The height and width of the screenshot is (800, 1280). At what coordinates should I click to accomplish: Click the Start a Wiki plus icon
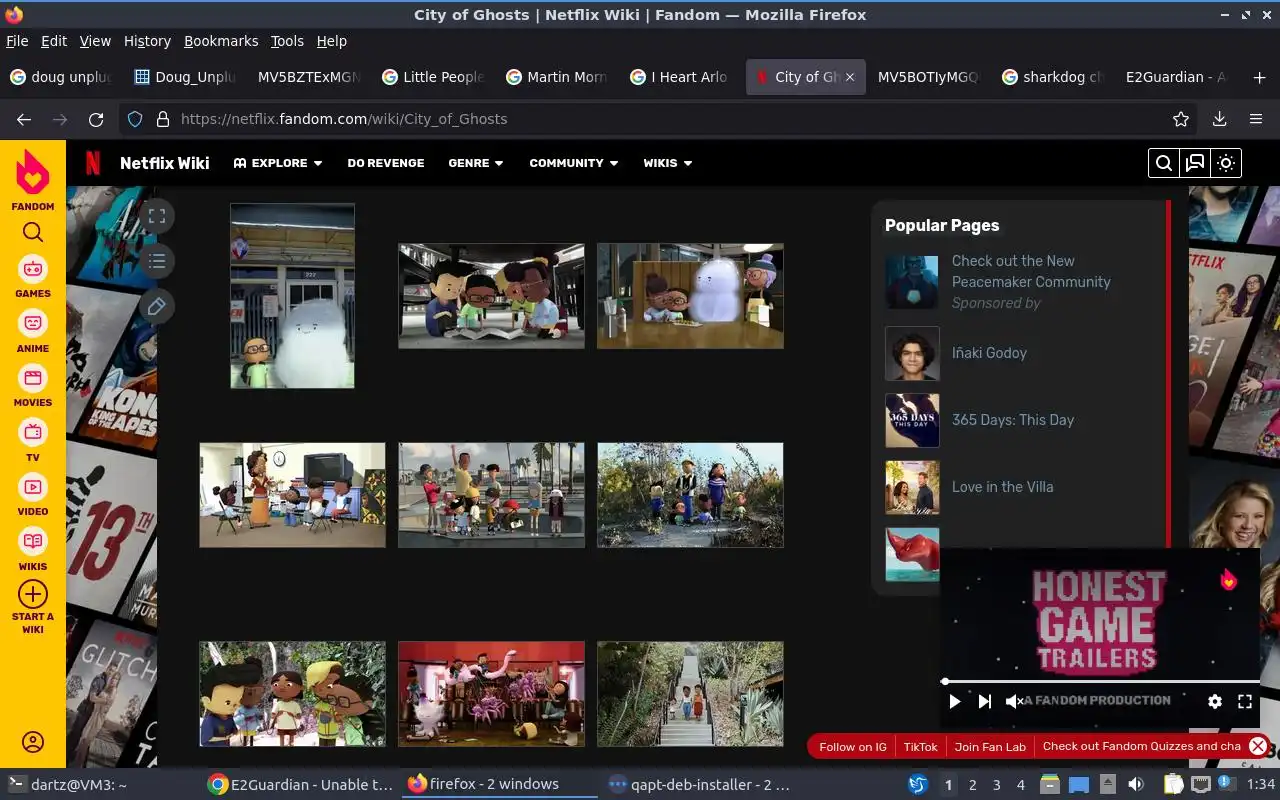pyautogui.click(x=33, y=594)
